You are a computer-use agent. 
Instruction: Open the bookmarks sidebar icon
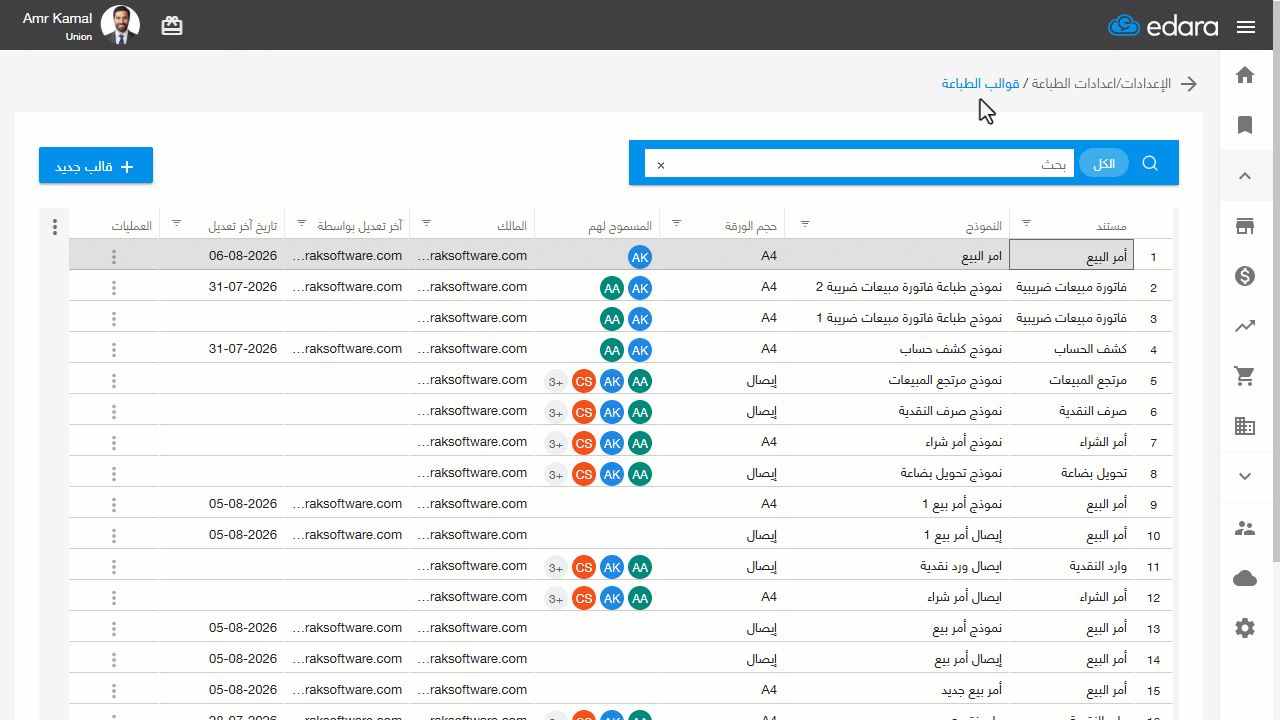pyautogui.click(x=1245, y=125)
